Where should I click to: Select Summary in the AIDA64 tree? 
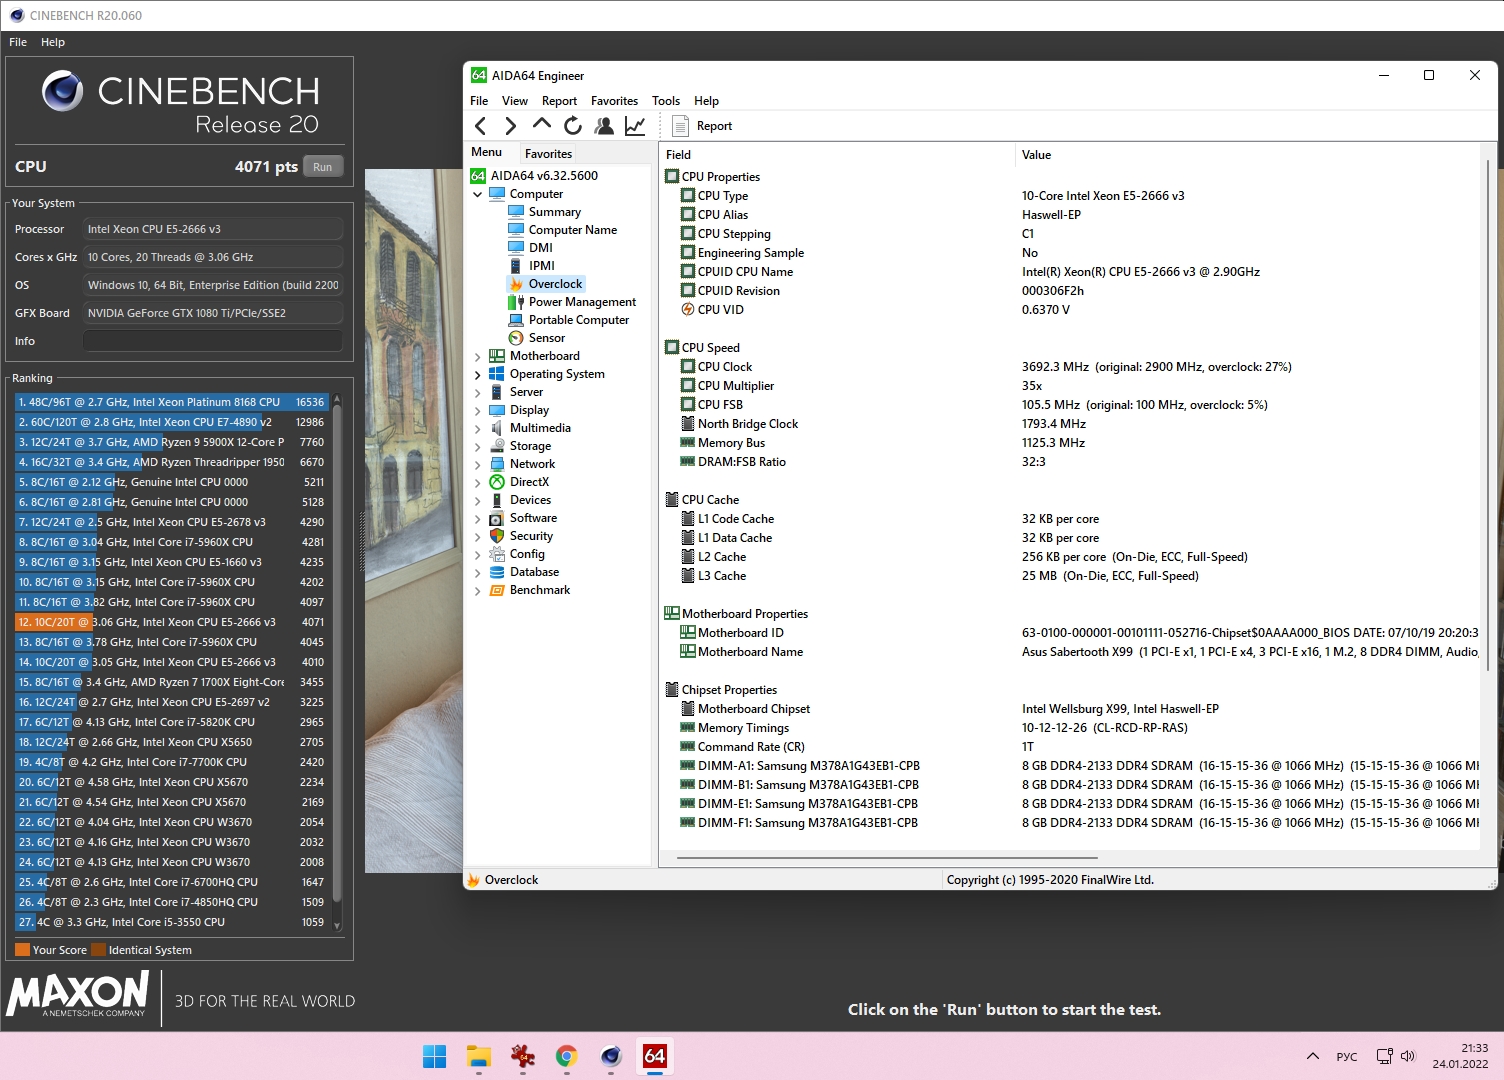click(554, 212)
